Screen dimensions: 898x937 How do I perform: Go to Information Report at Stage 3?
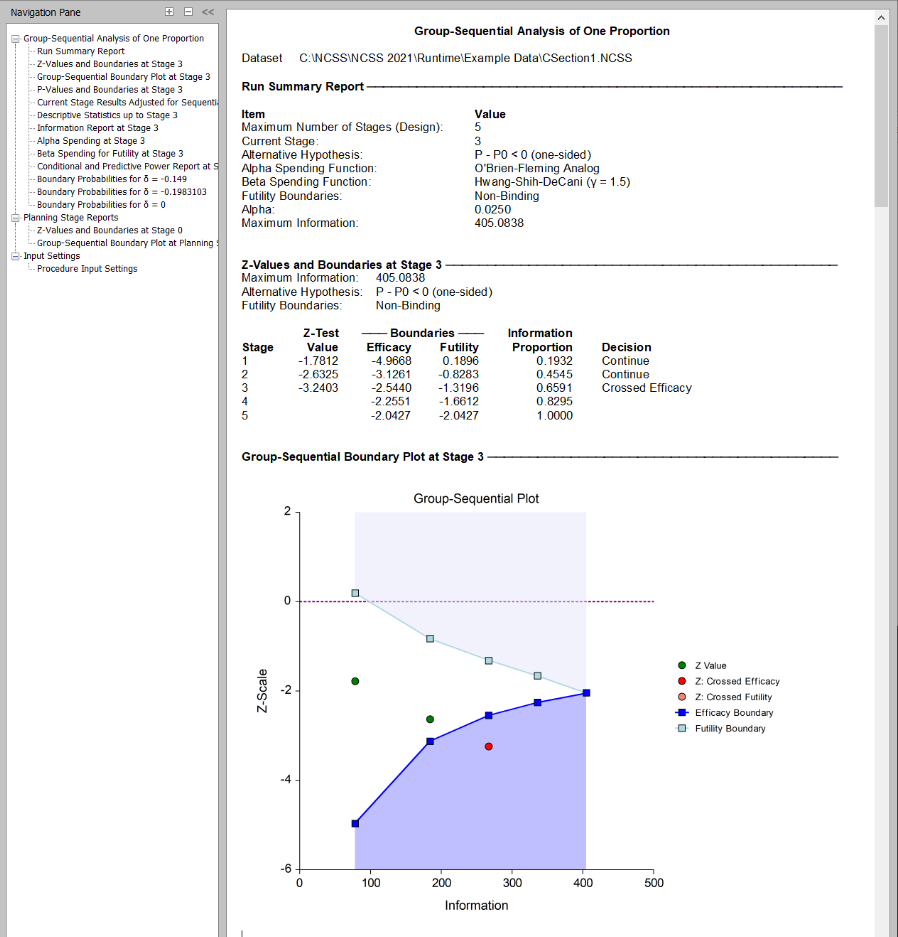click(97, 128)
